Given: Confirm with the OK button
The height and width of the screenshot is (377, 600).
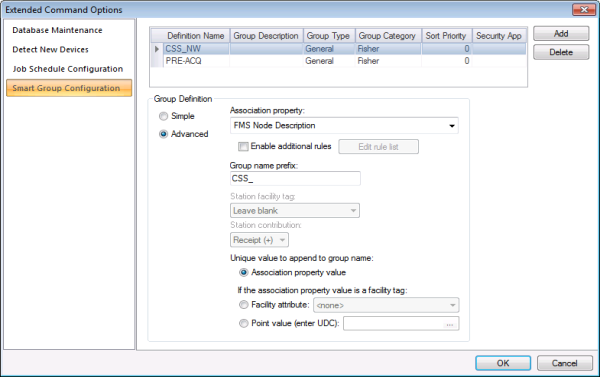Looking at the screenshot, I should [x=503, y=363].
